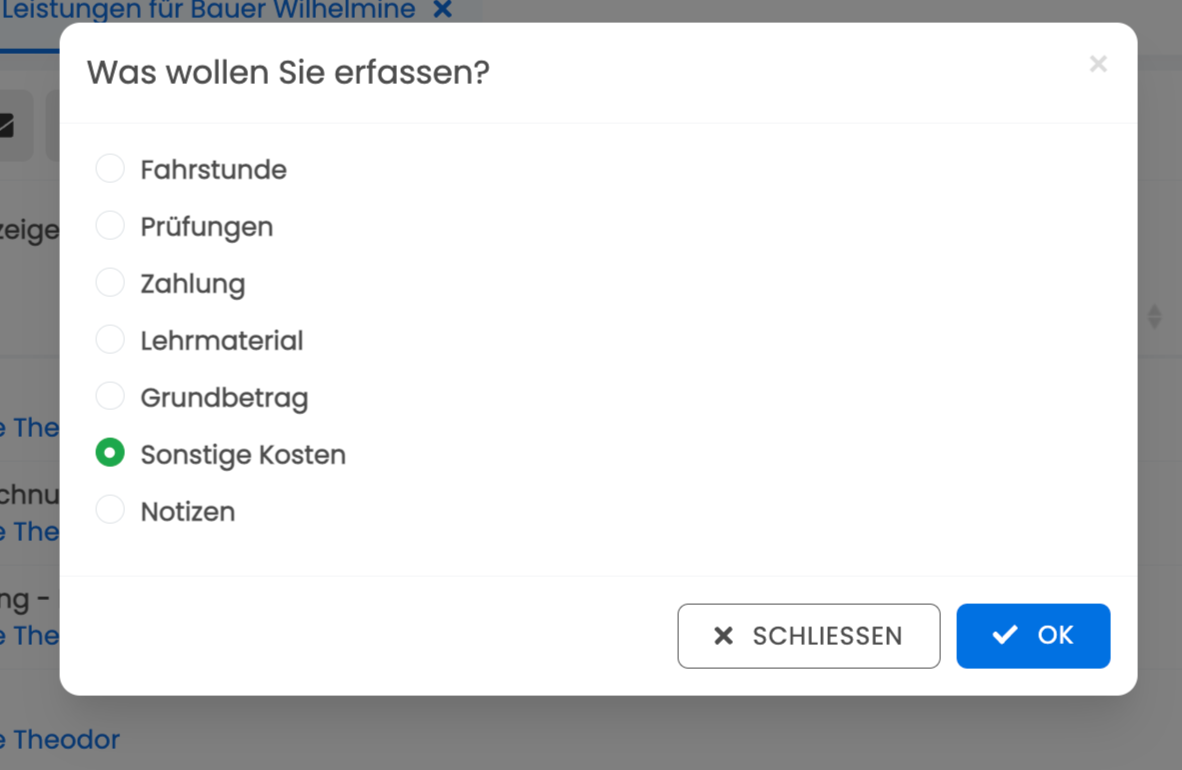Select the Fahrstunde radio option
This screenshot has width=1182, height=770.
(x=110, y=168)
